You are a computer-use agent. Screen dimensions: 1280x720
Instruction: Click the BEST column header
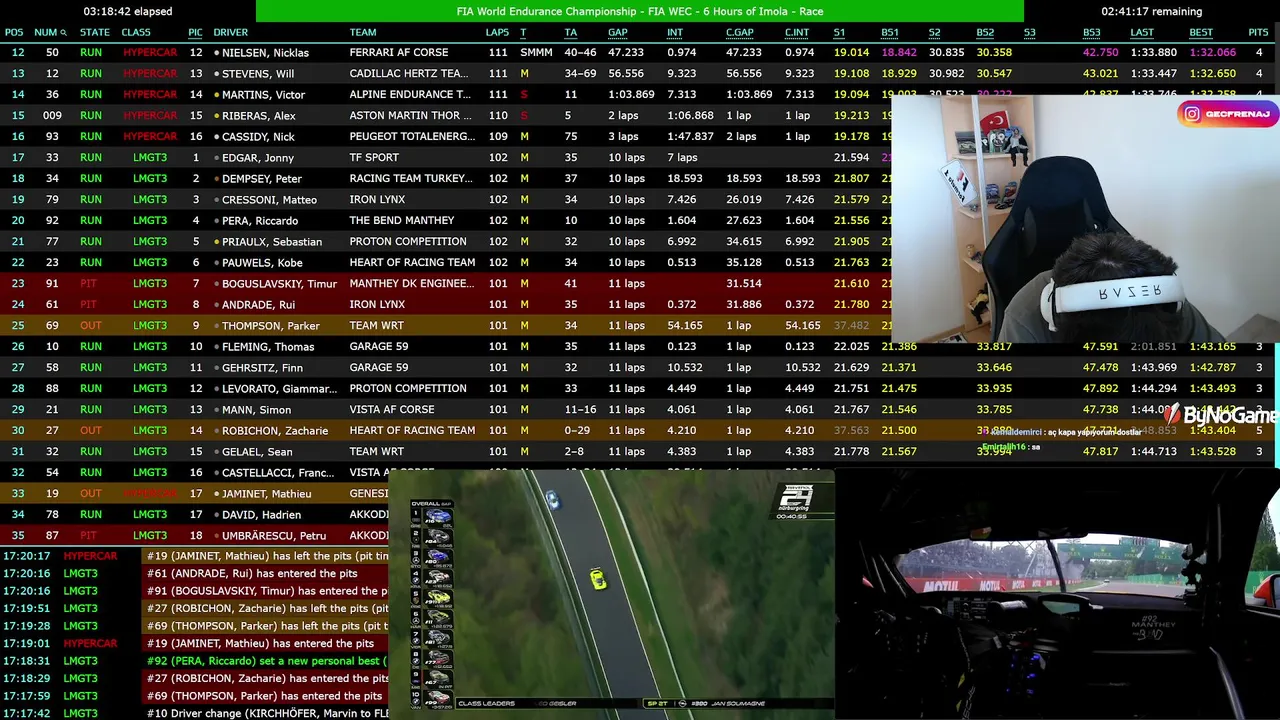point(1201,33)
